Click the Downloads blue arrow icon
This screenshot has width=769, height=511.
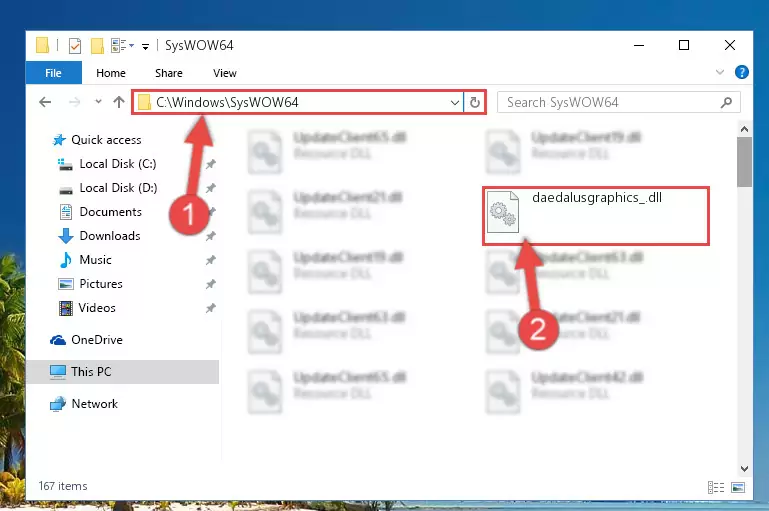click(66, 236)
